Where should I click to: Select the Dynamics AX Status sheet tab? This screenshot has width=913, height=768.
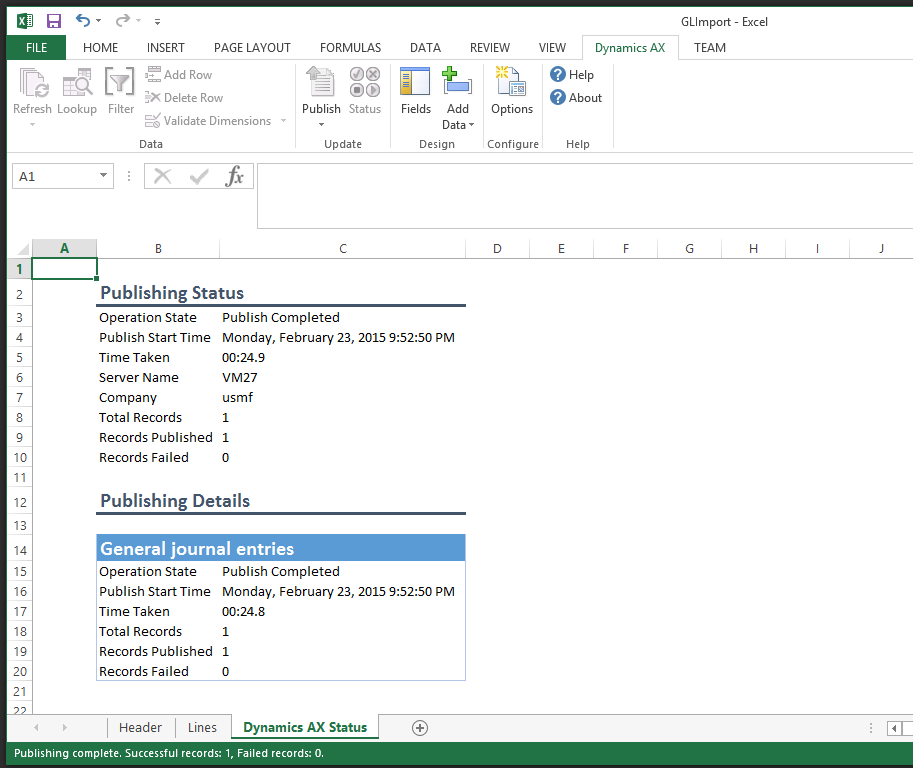(305, 727)
